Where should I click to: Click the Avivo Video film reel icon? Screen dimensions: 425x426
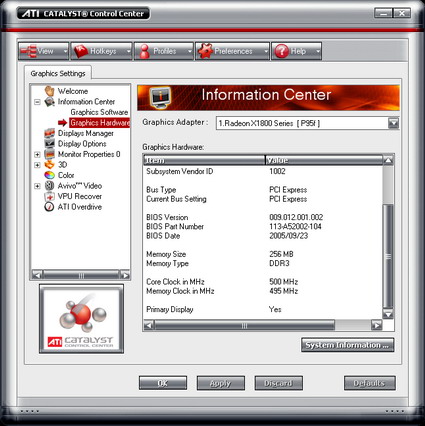click(x=49, y=186)
